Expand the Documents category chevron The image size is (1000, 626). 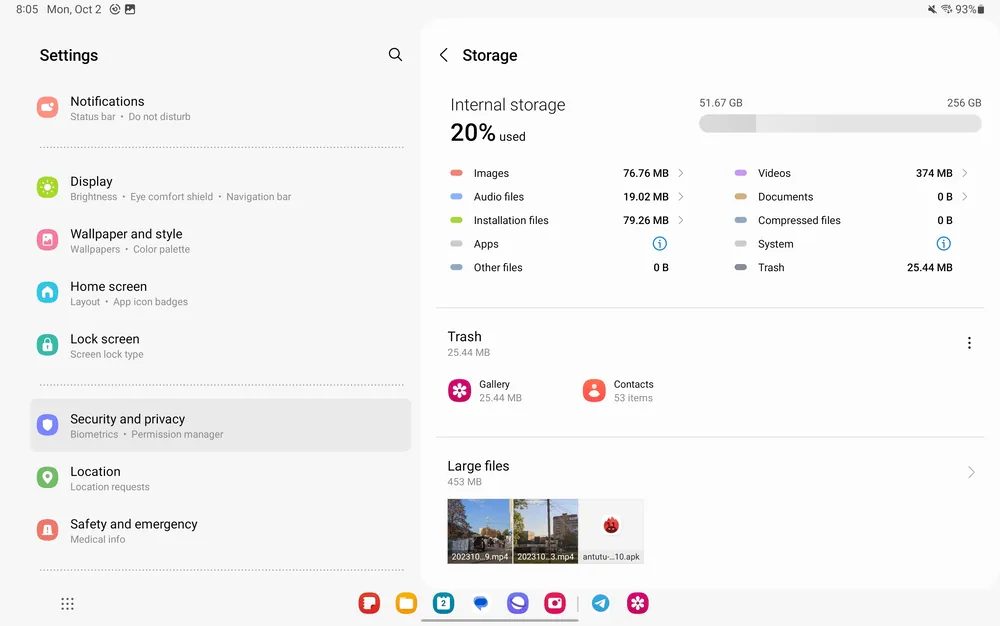point(965,196)
